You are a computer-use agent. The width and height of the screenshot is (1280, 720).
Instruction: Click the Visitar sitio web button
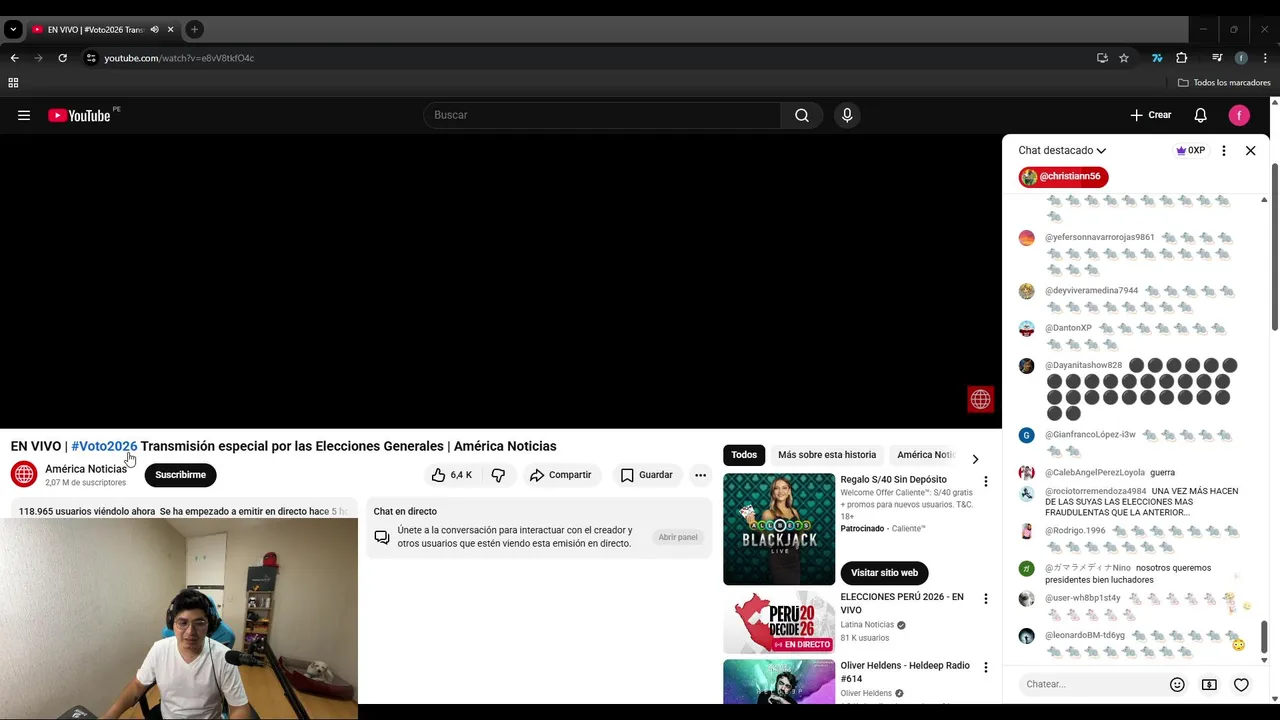(x=884, y=573)
